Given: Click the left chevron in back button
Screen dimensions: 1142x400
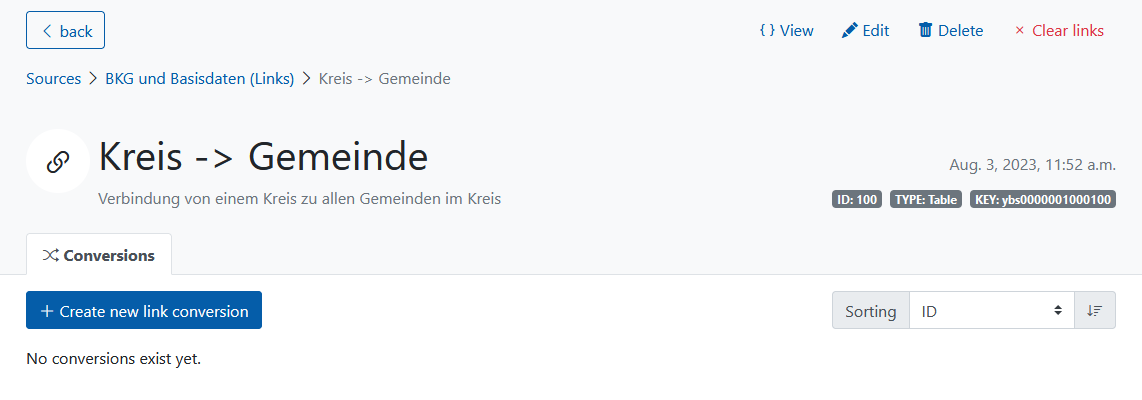Looking at the screenshot, I should point(47,31).
